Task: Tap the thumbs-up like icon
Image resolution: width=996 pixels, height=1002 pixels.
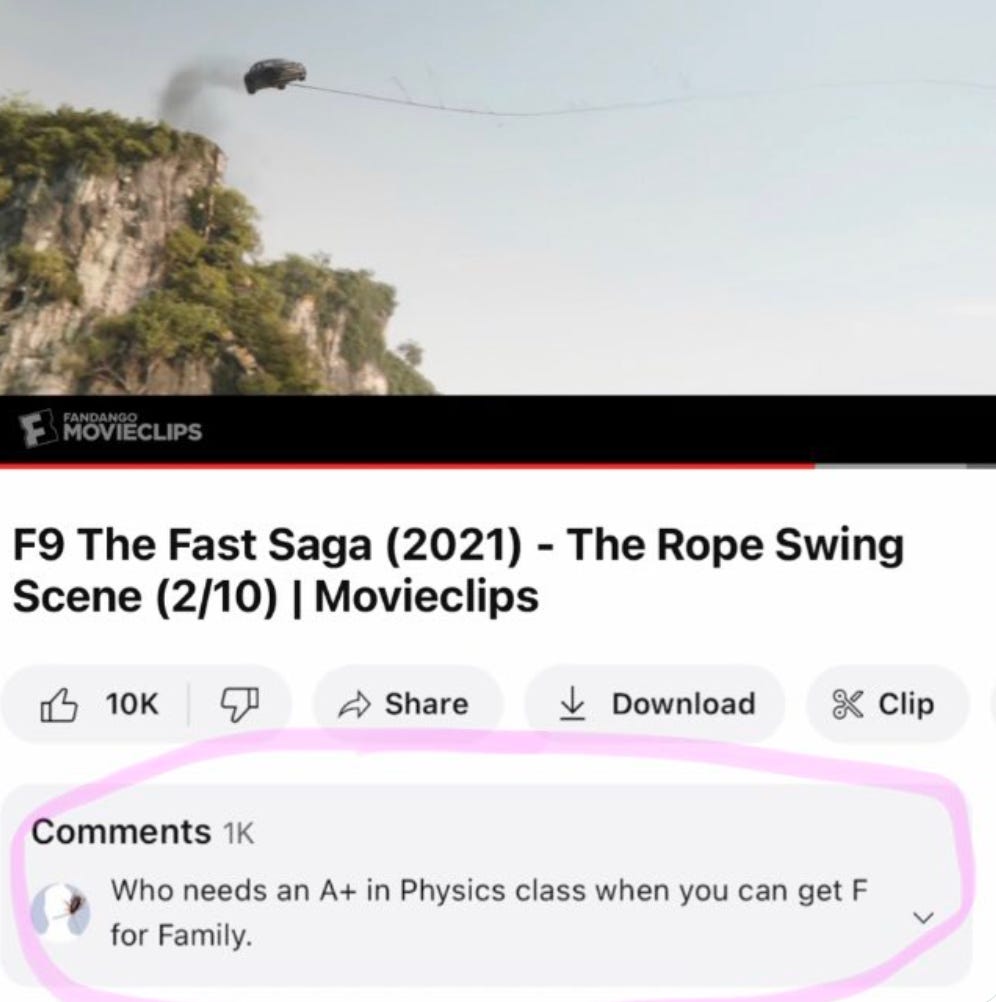Action: coord(59,703)
